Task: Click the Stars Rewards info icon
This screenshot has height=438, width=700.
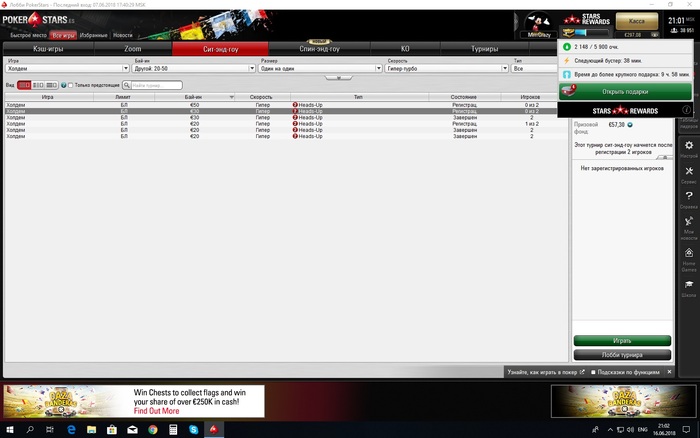Action: [x=686, y=110]
